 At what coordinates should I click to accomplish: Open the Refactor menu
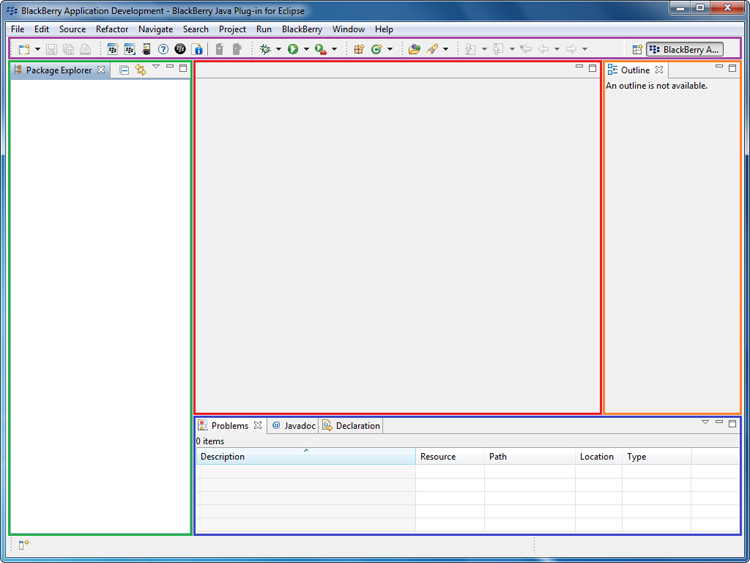[112, 29]
